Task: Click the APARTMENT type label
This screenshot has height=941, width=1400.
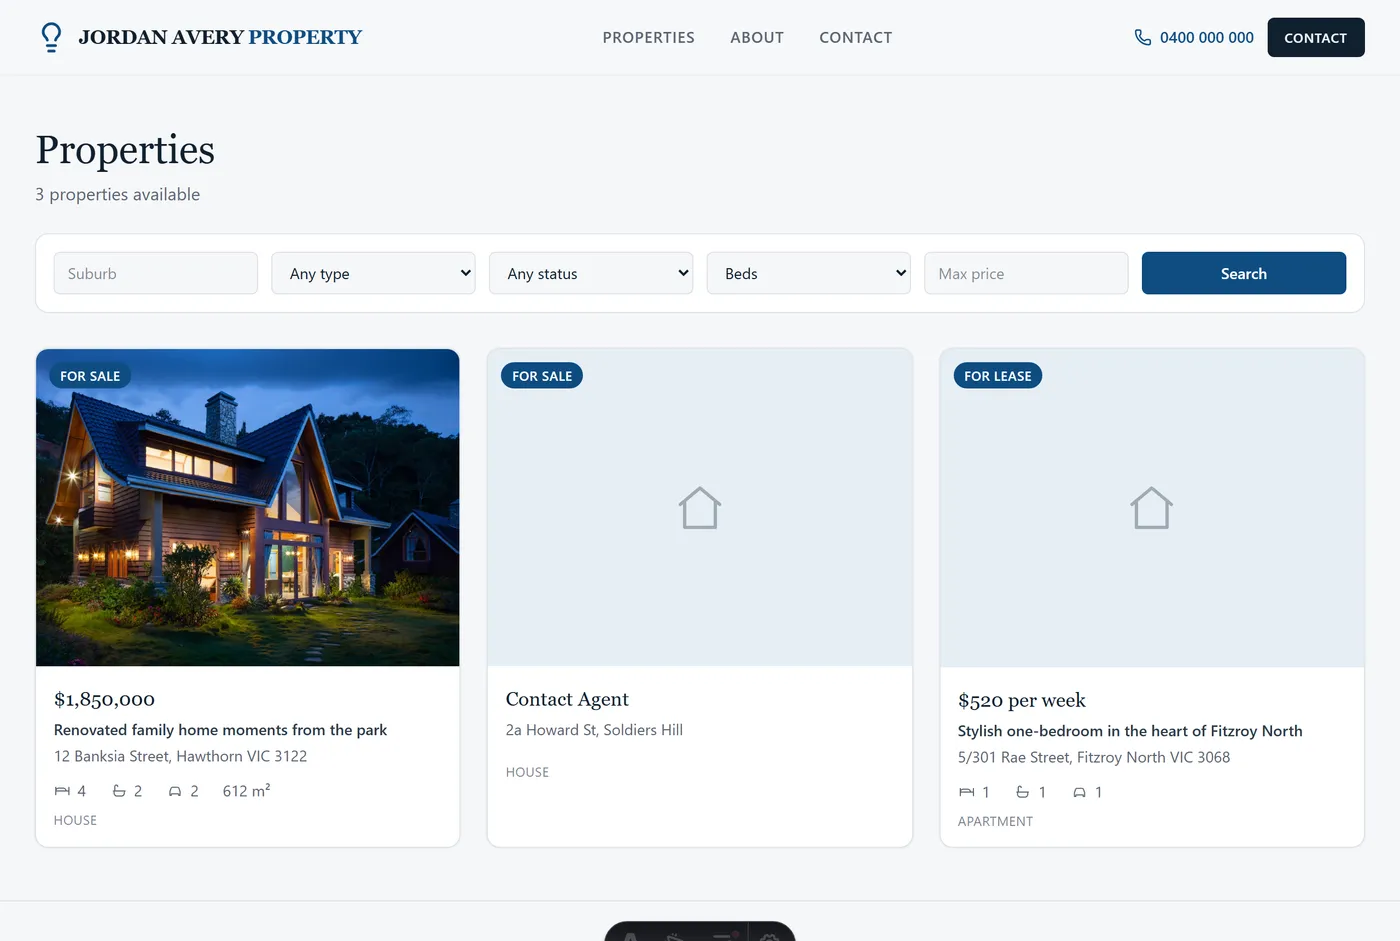Action: (995, 821)
